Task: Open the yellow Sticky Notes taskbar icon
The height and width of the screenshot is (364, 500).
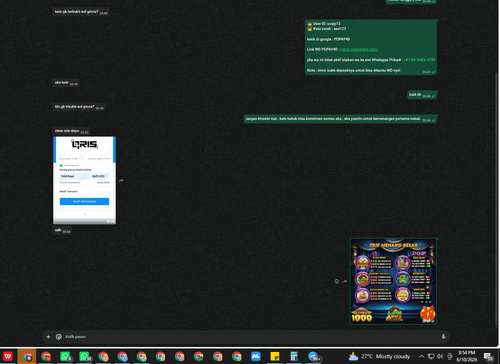Action: coord(275,356)
